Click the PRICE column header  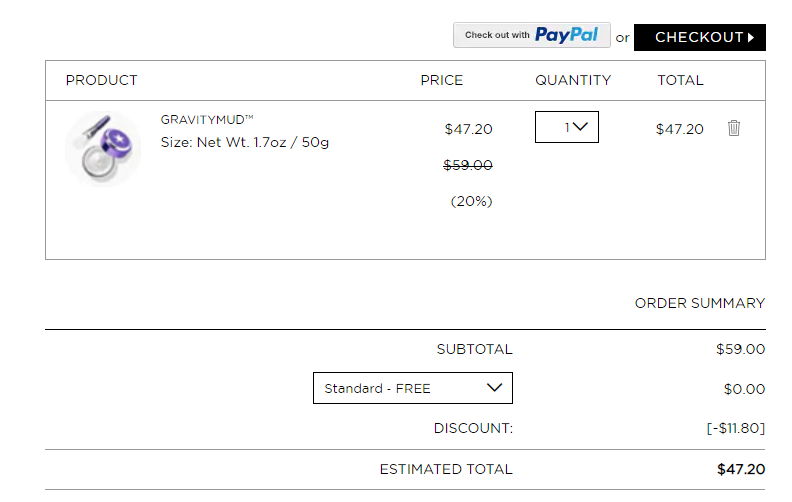(x=441, y=80)
